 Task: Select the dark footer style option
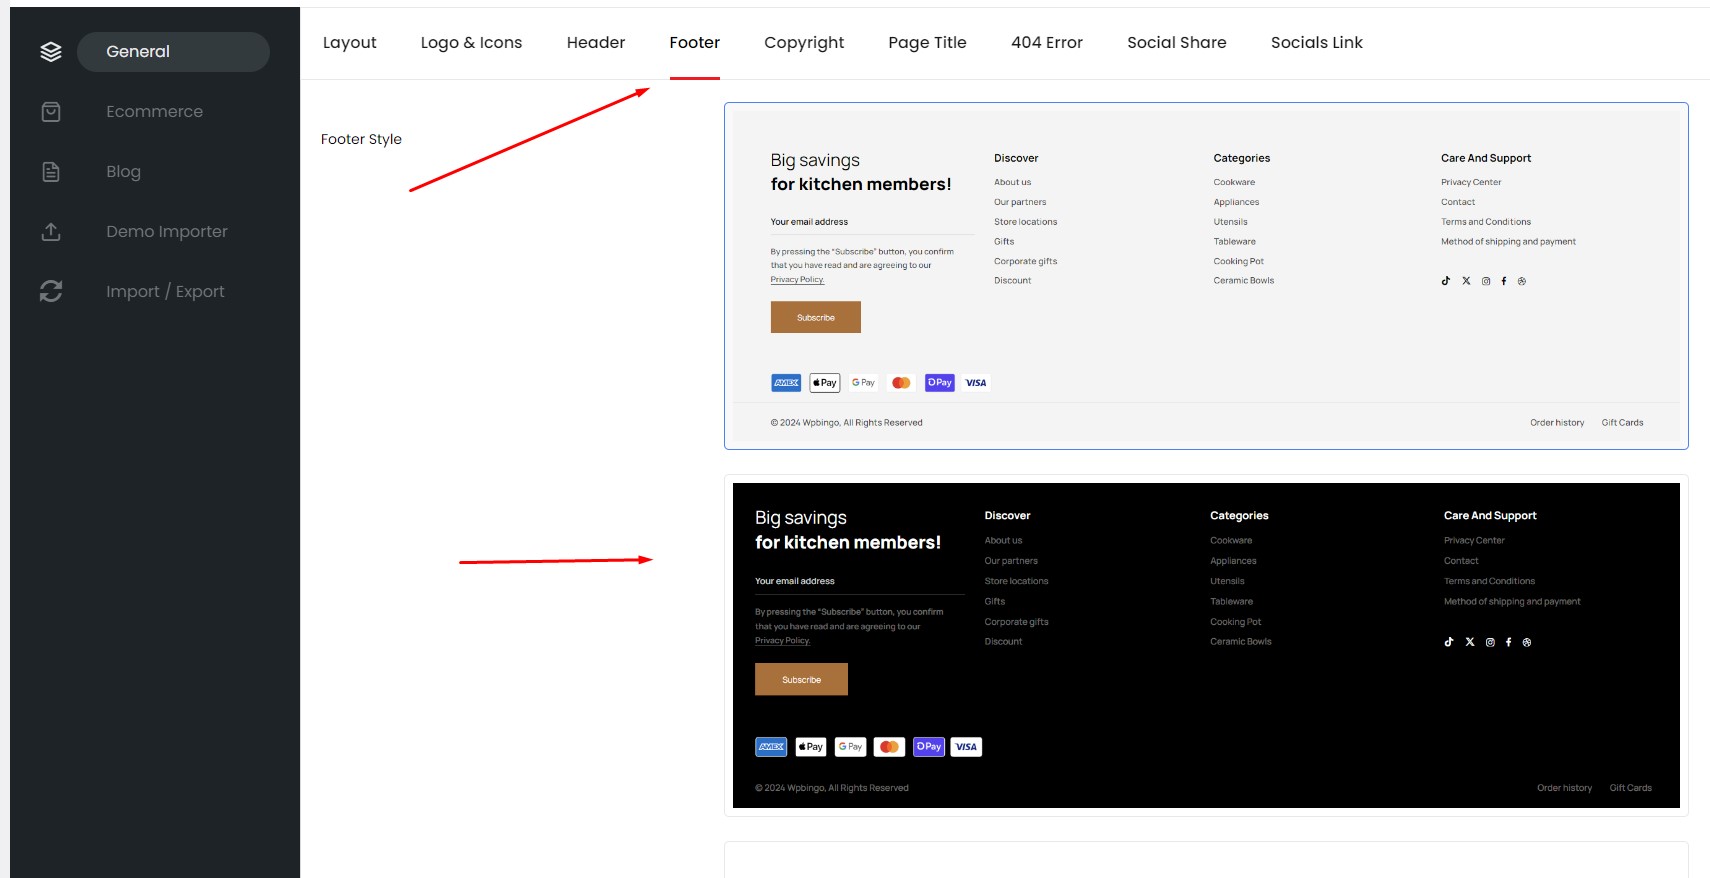pos(1206,645)
